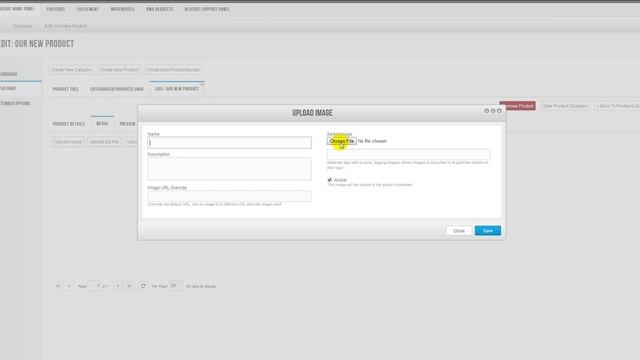Screen dimensions: 640x360
Task: Click first round icon in dialog title bar
Action: click(487, 111)
